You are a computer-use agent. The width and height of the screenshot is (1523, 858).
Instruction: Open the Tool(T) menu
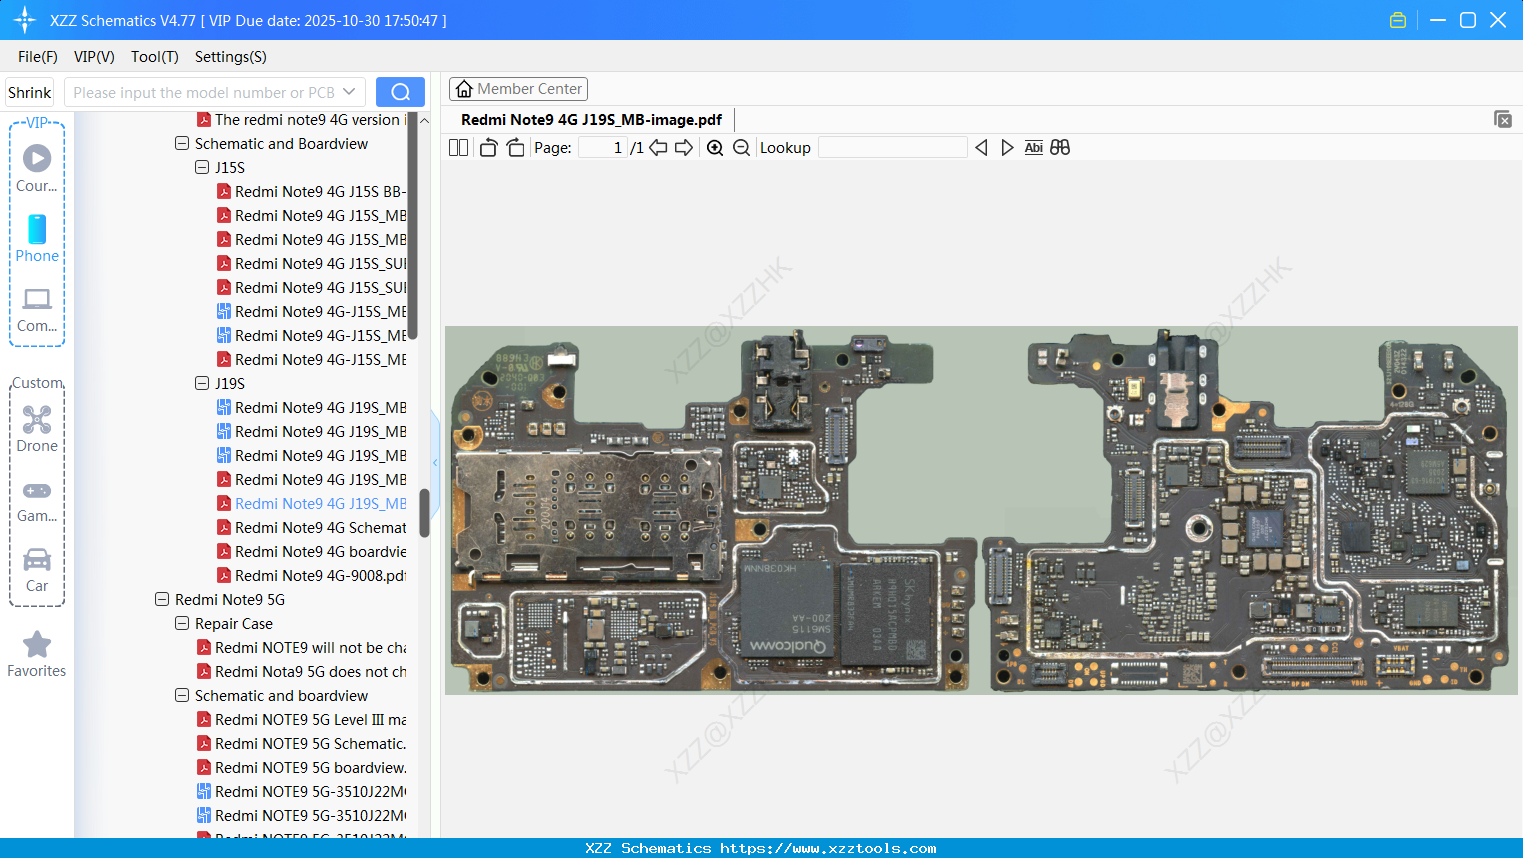(x=154, y=57)
